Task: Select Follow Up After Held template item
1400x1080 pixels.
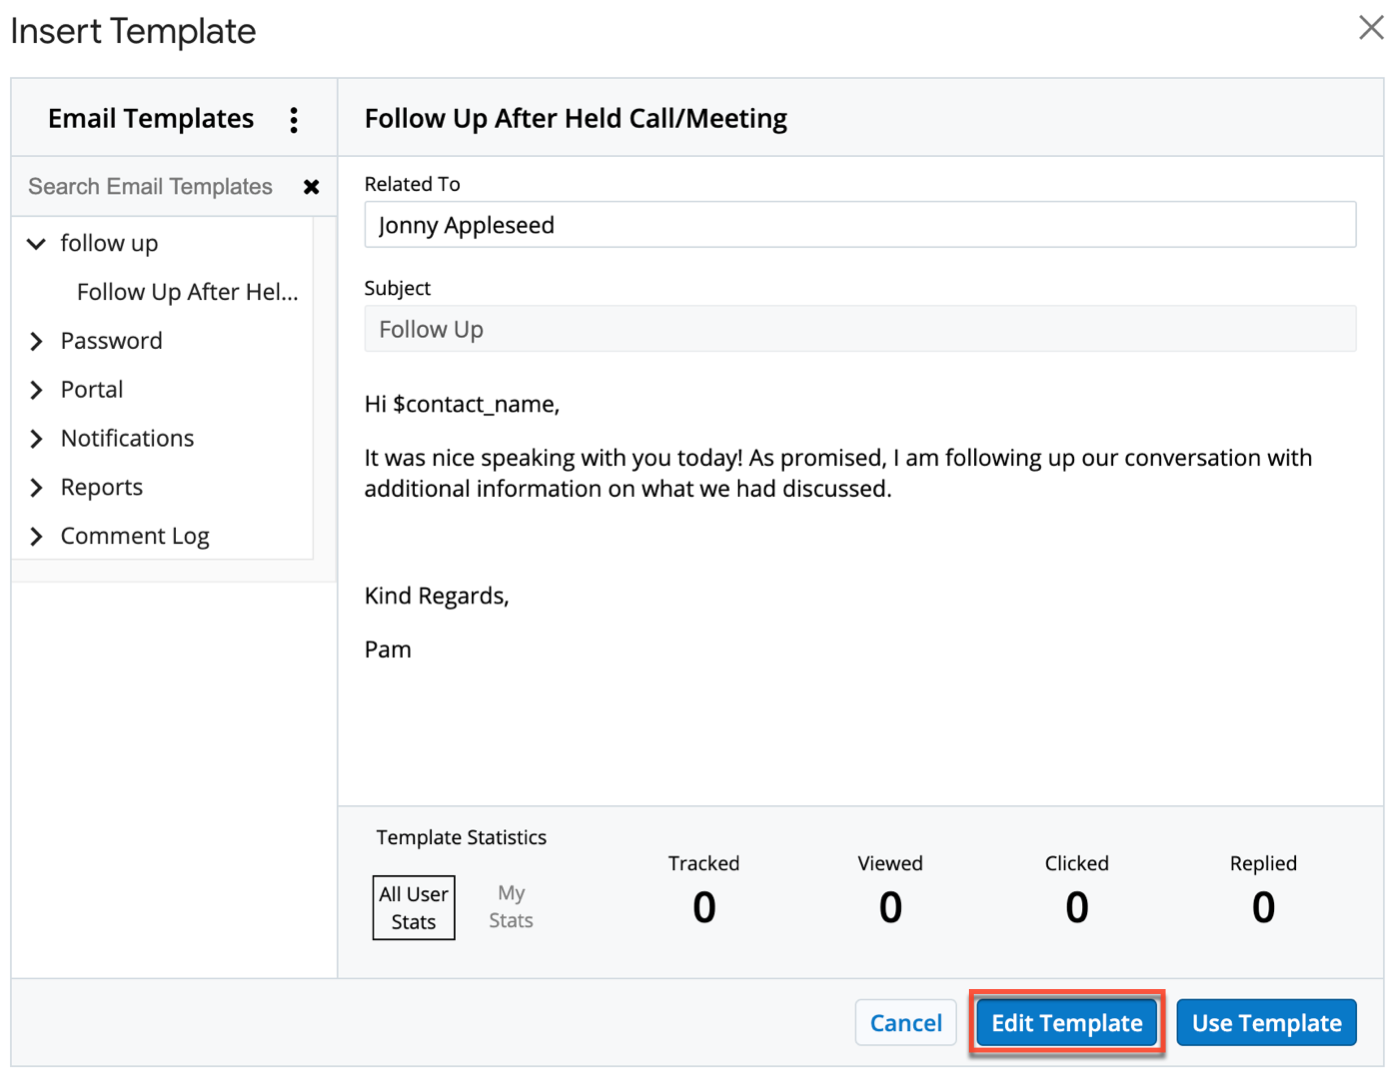Action: (187, 292)
